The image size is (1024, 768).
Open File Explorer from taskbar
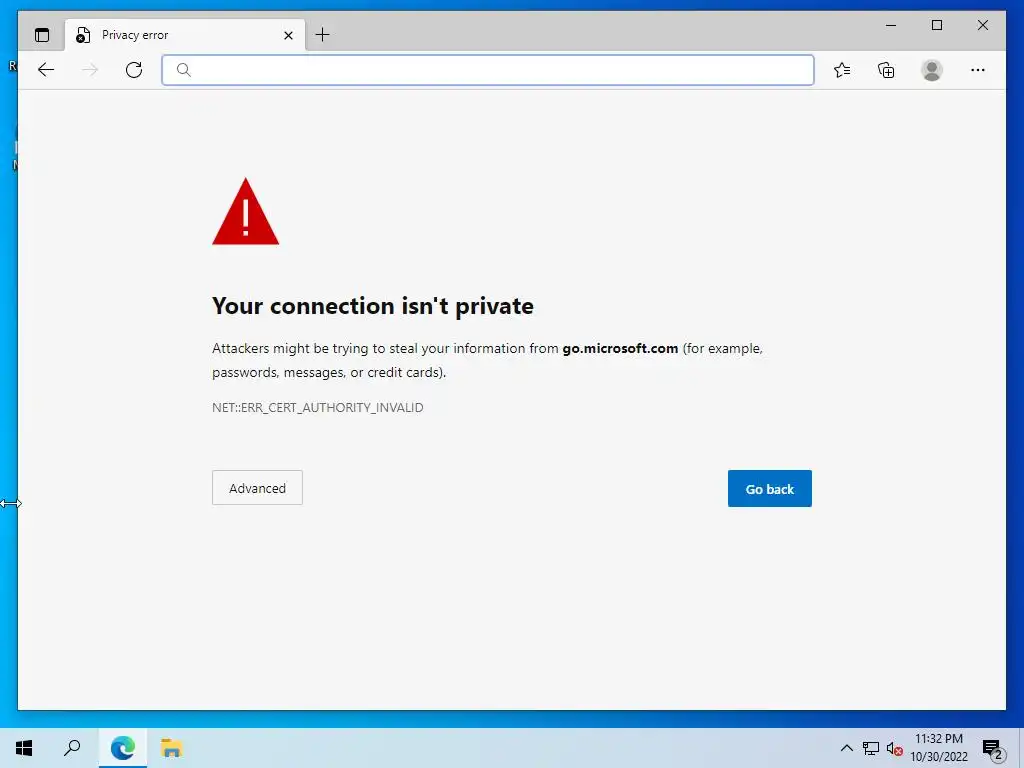(171, 748)
